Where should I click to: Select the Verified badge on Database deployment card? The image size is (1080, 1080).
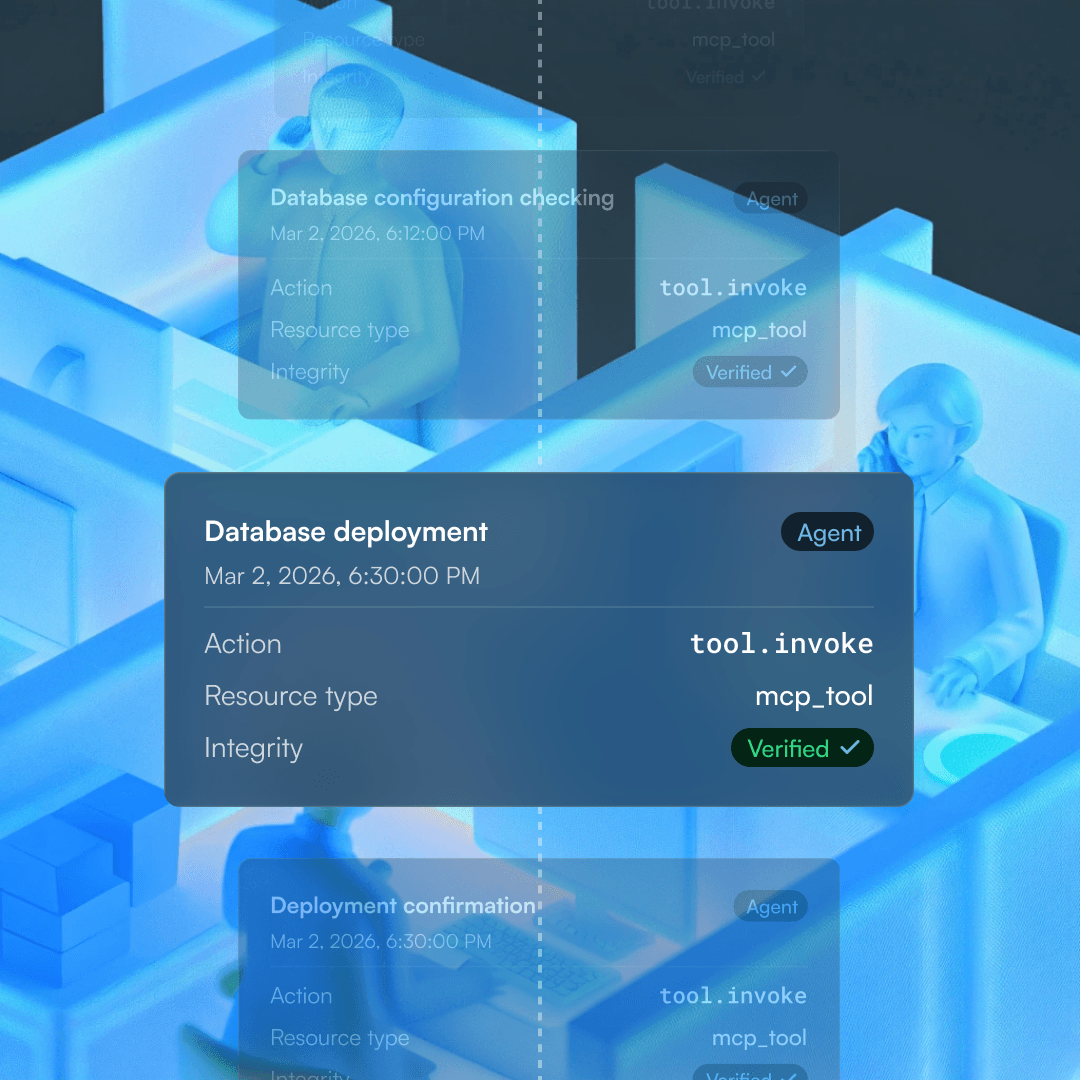(802, 748)
